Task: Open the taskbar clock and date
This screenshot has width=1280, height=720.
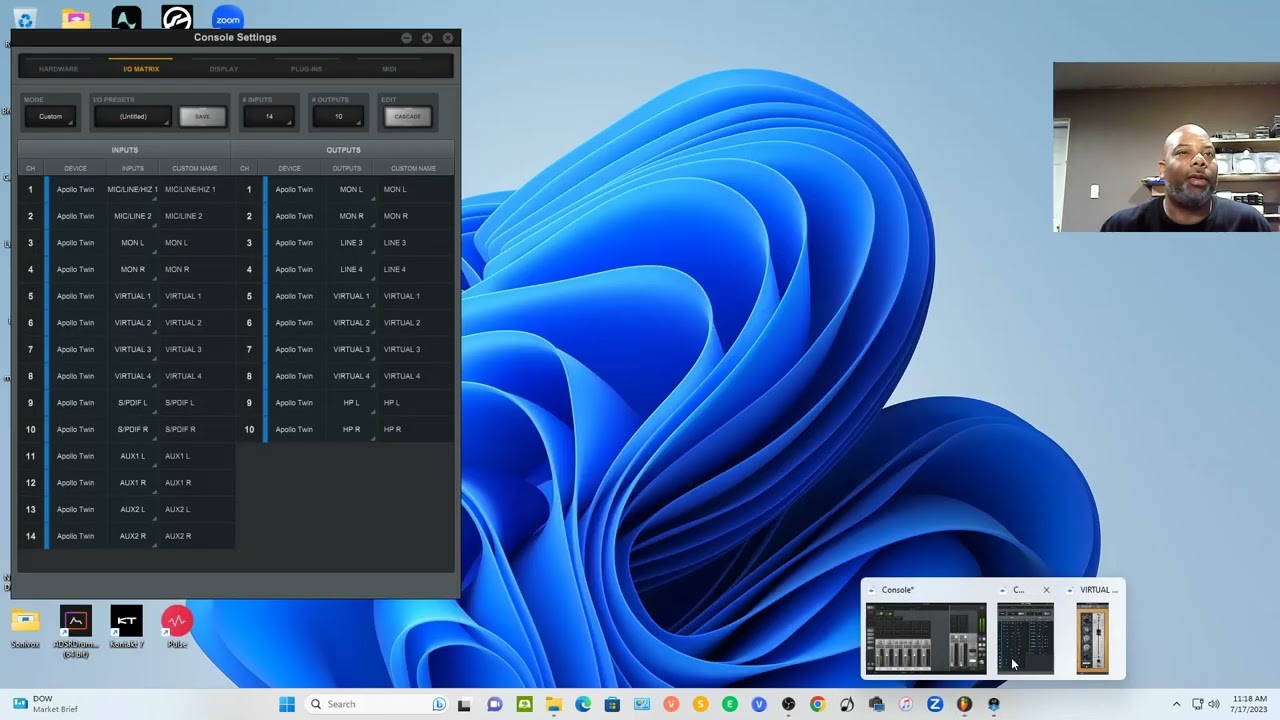Action: point(1250,704)
